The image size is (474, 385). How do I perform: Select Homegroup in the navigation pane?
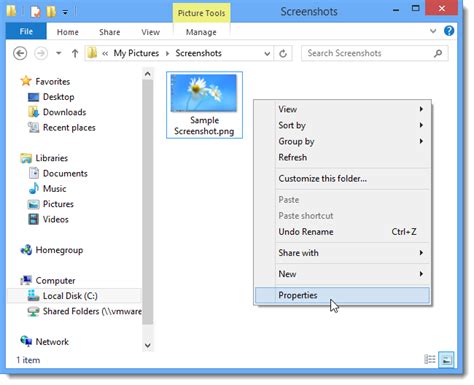point(59,250)
